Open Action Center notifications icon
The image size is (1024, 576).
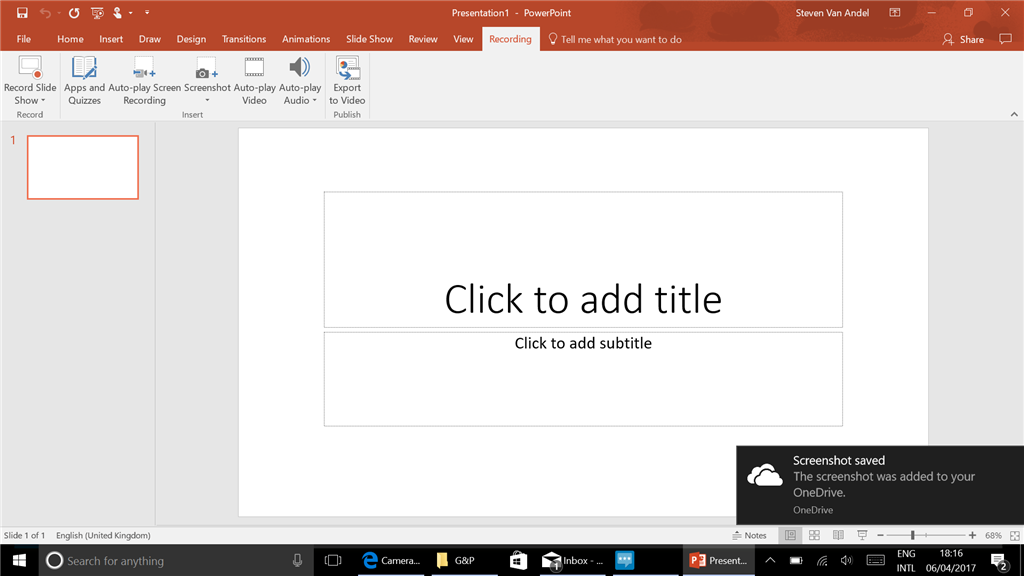click(999, 560)
